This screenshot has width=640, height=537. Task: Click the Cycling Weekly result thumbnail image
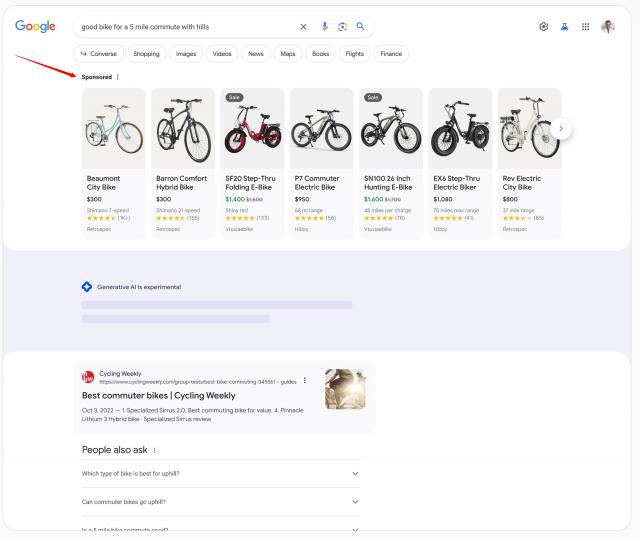point(345,389)
